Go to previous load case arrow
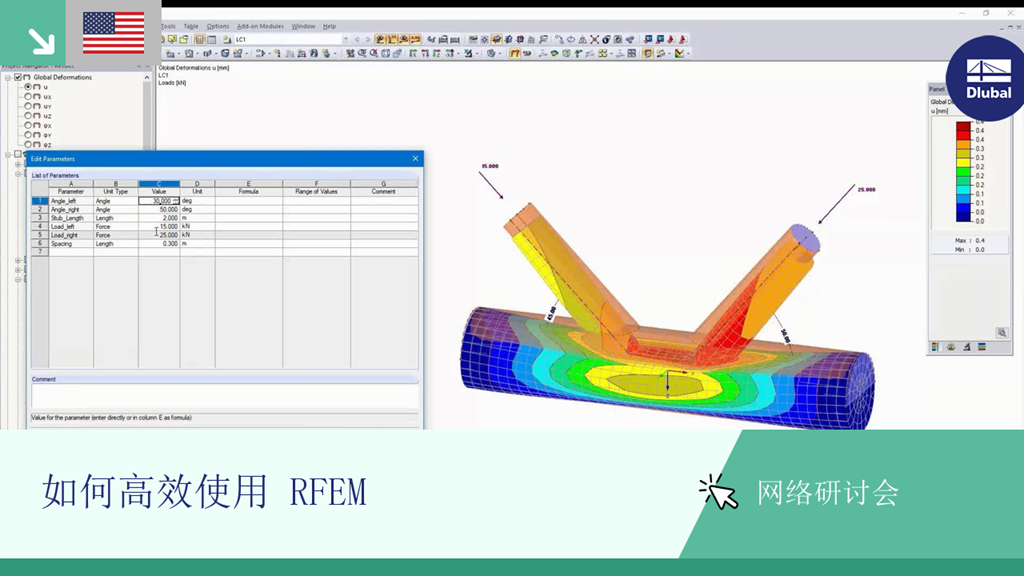This screenshot has height=576, width=1024. (x=357, y=39)
